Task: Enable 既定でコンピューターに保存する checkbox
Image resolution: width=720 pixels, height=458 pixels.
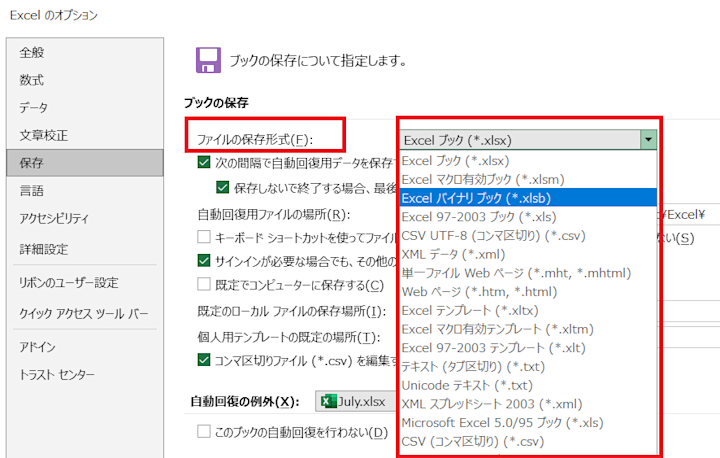Action: tap(204, 284)
